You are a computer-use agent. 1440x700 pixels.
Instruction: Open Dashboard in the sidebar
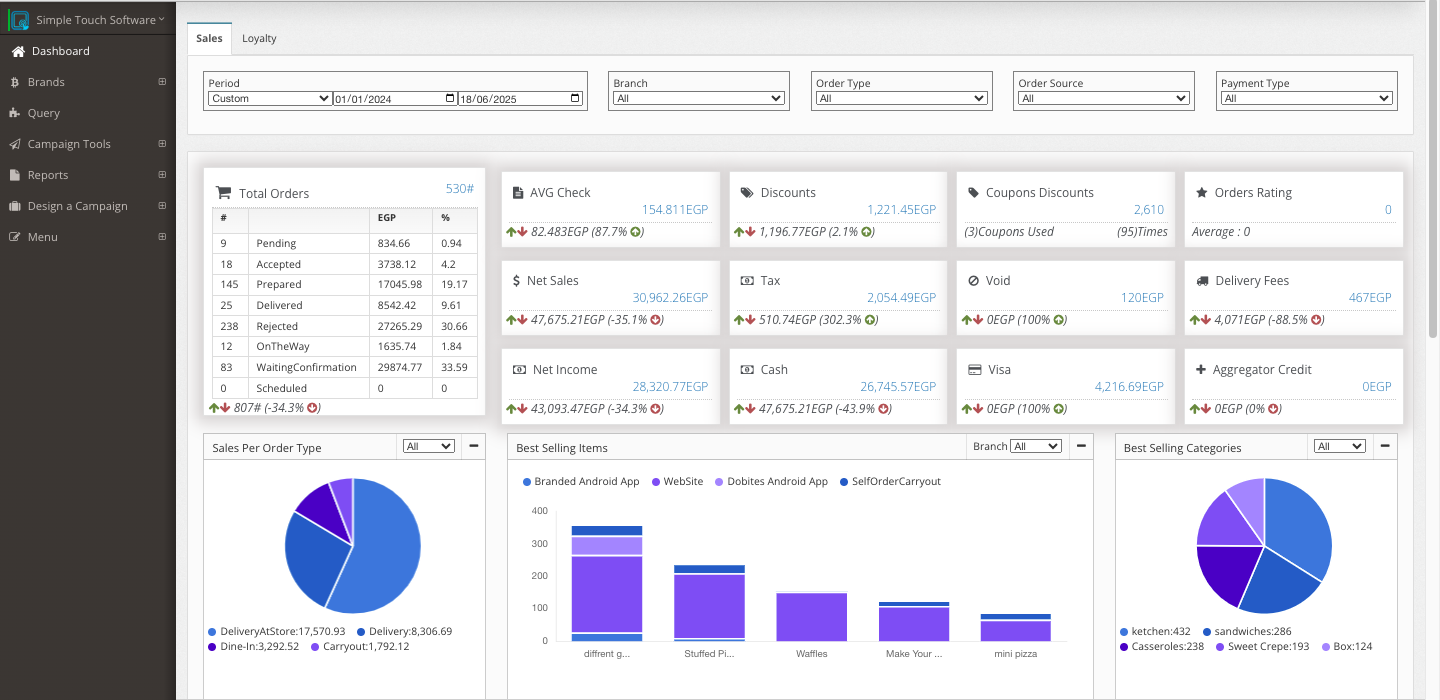pos(88,51)
